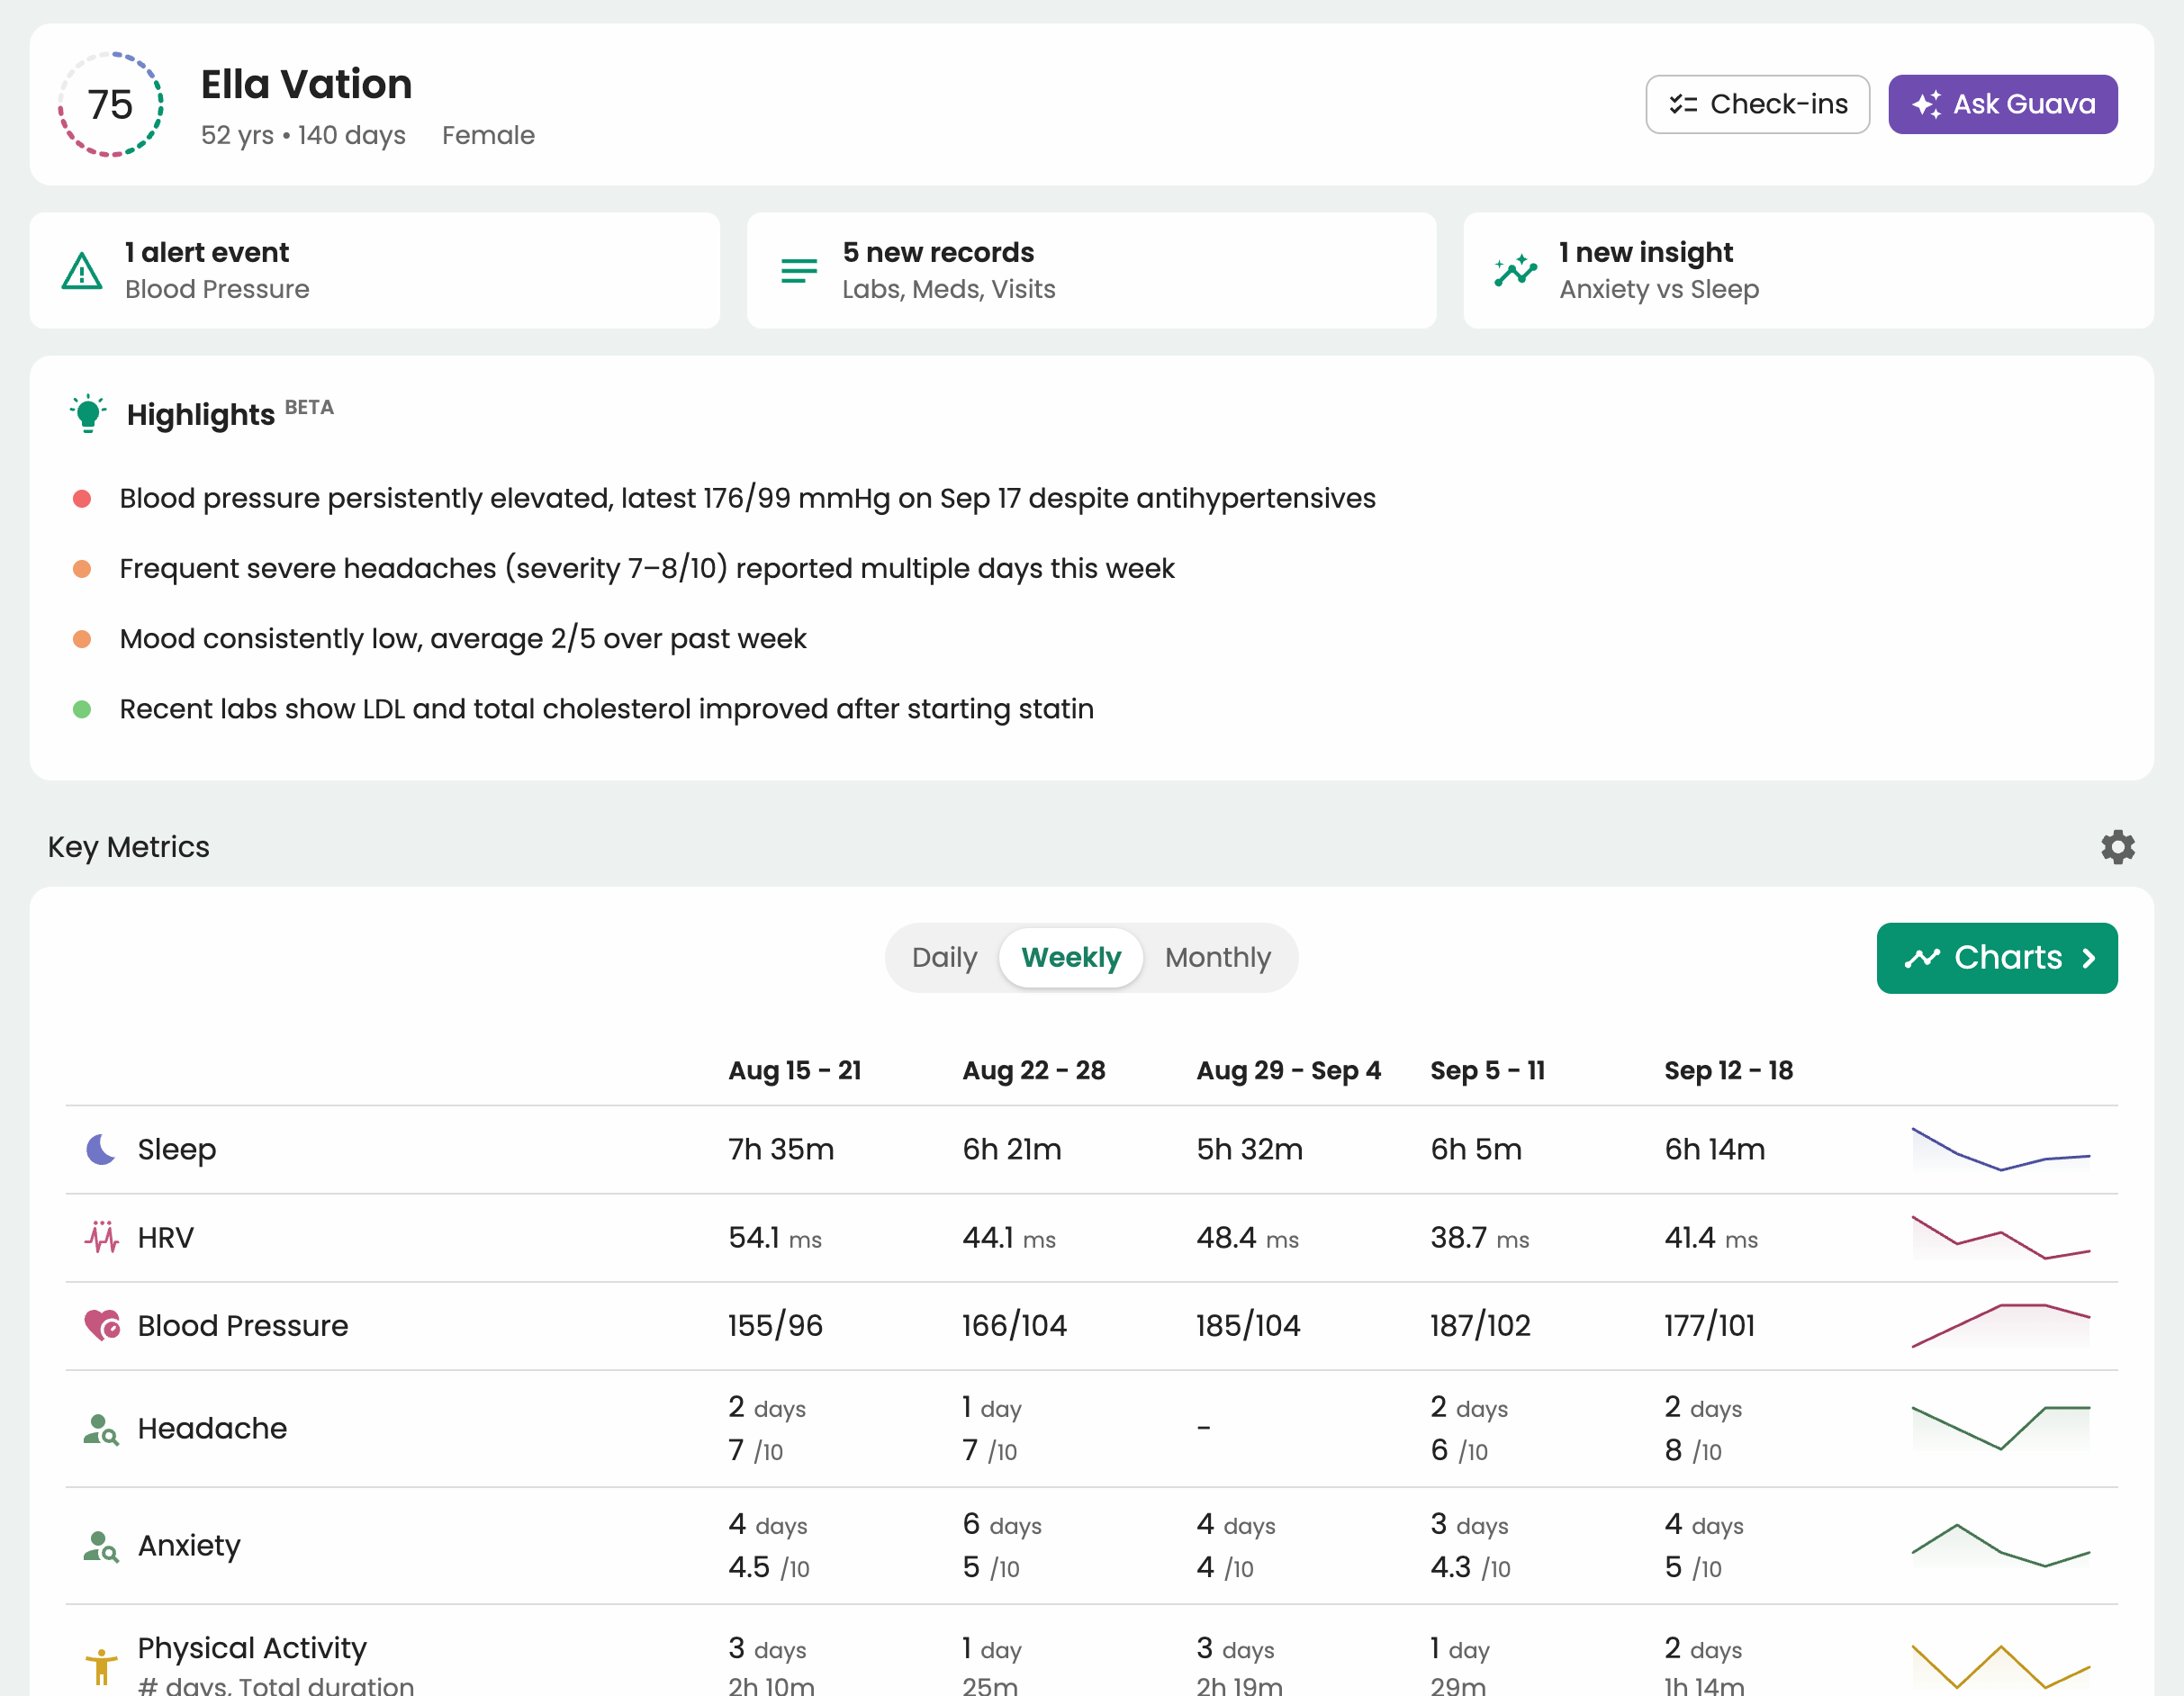This screenshot has width=2184, height=1696.
Task: Click the health score 75 ring
Action: (x=110, y=104)
